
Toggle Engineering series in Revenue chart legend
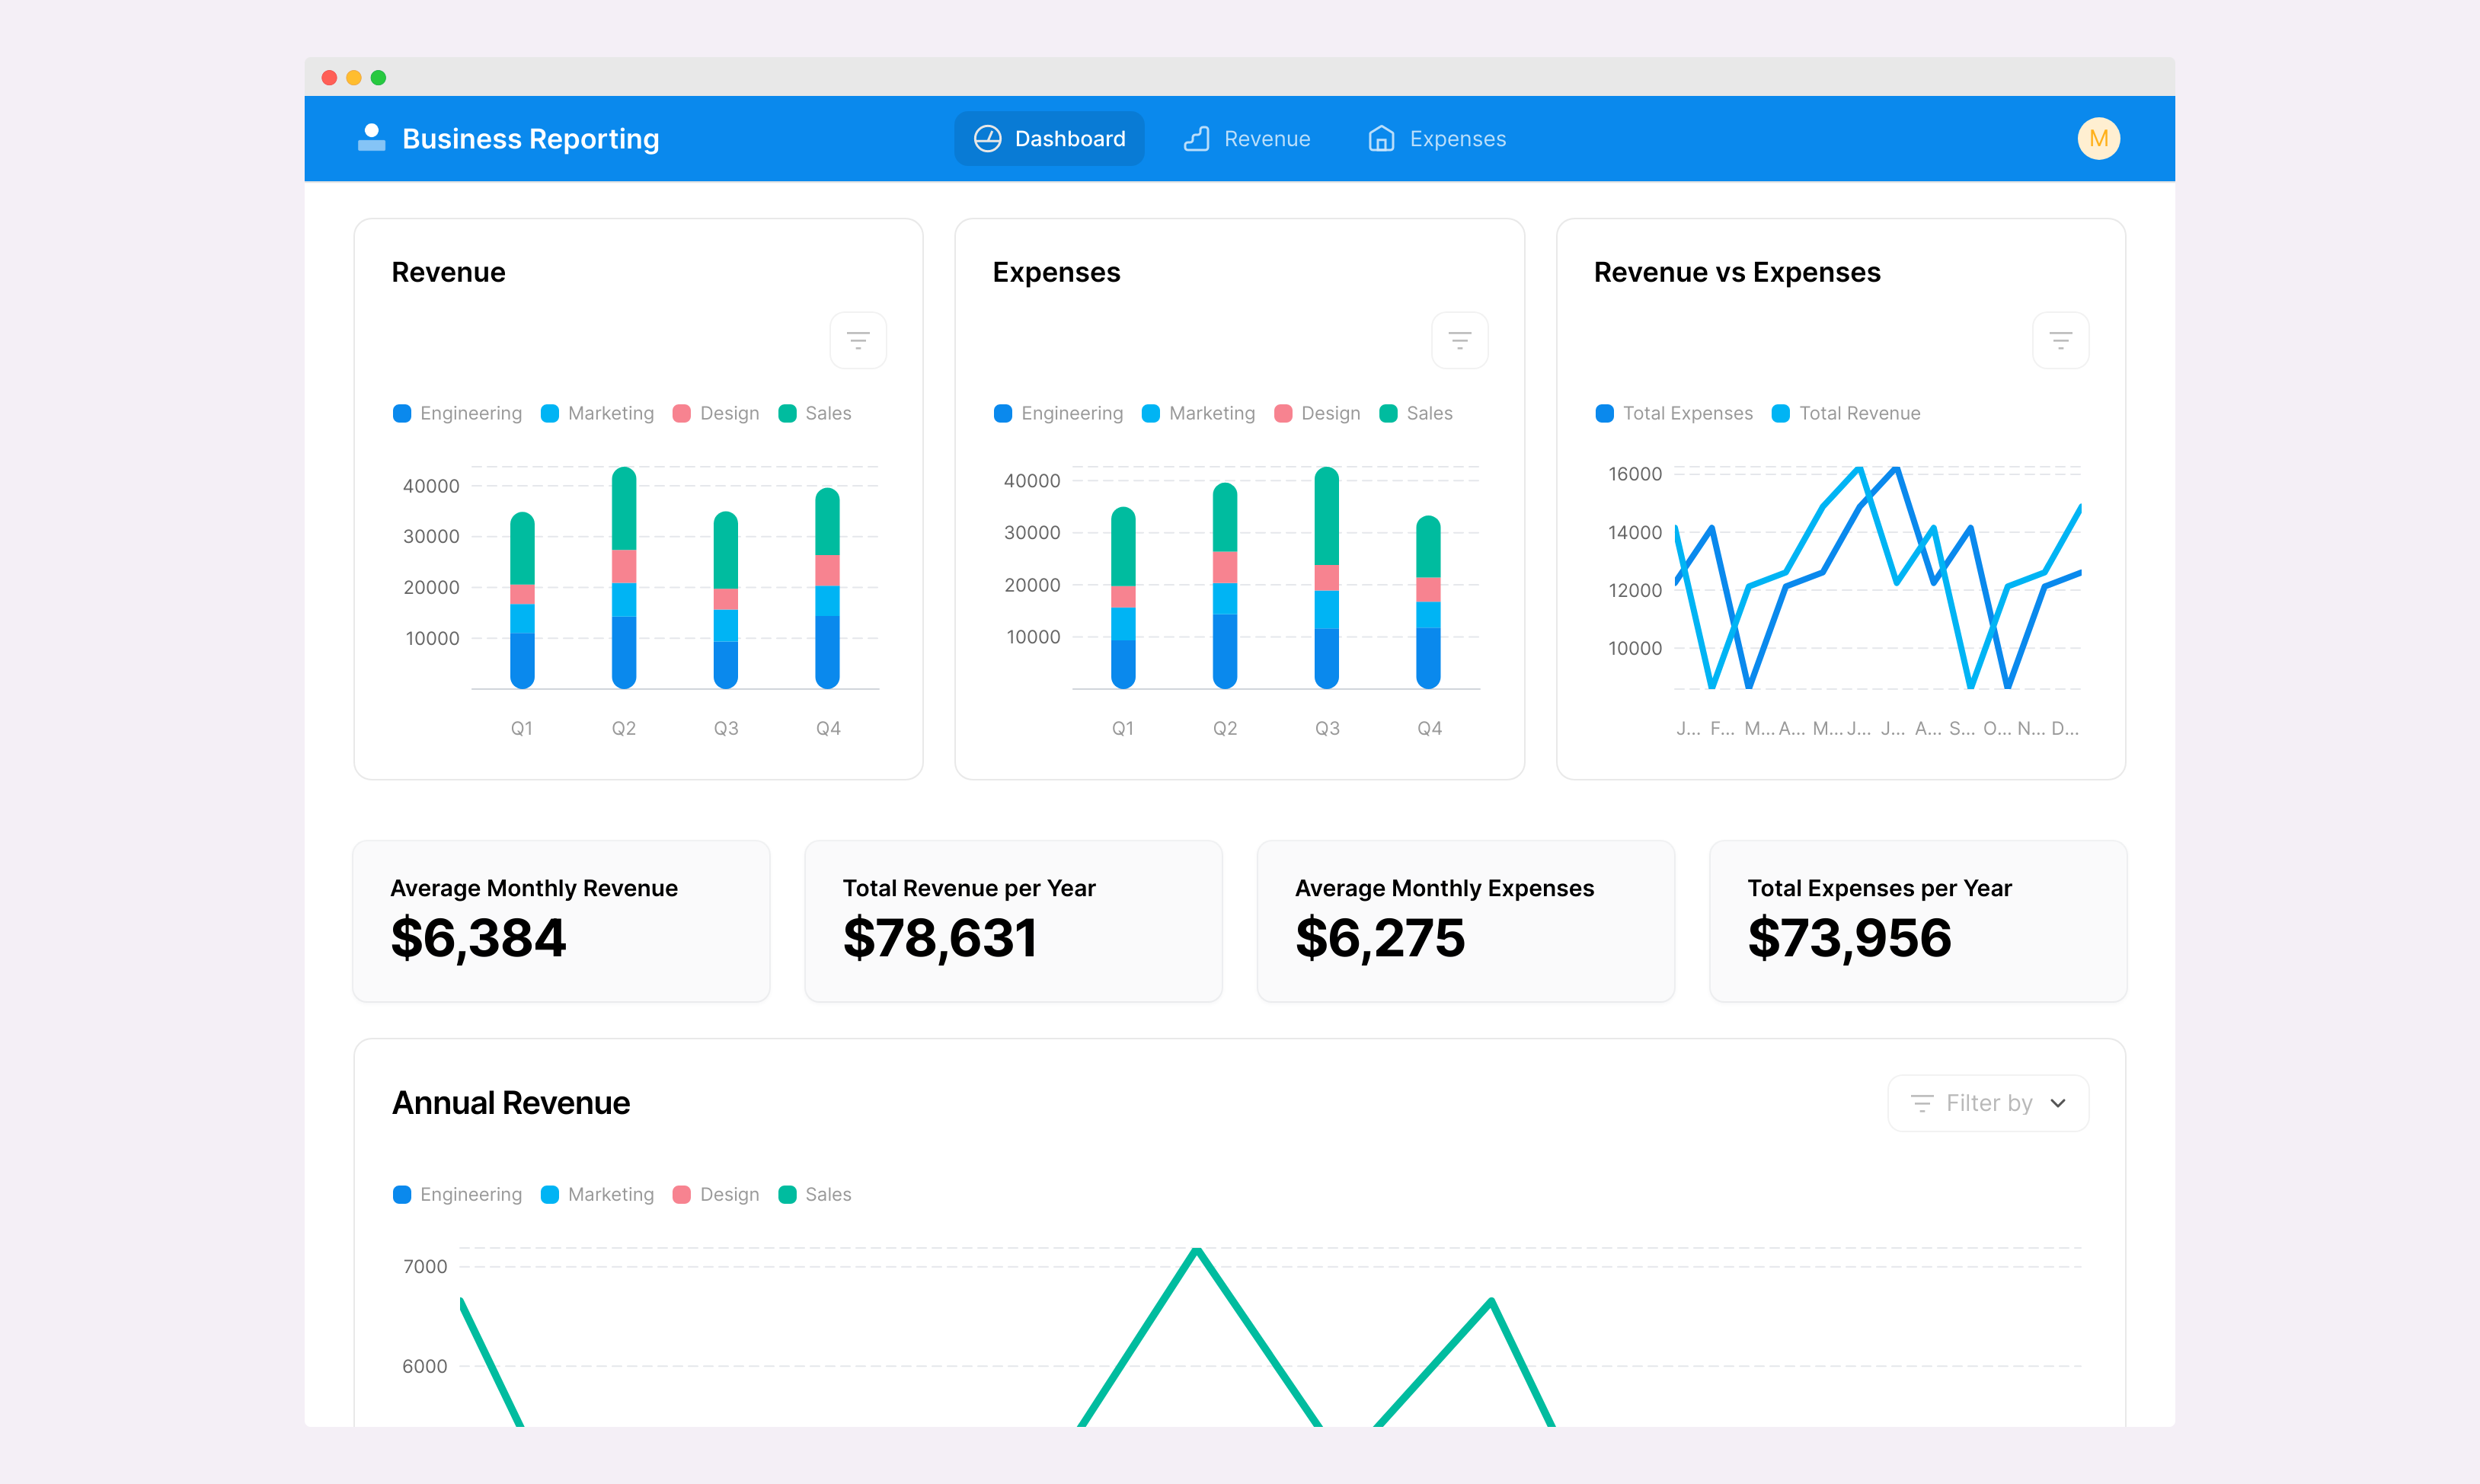click(458, 413)
